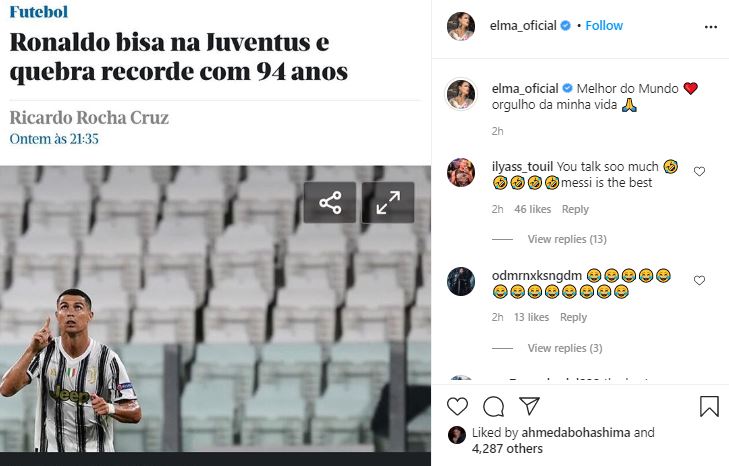Reply to the ilyass_touil comment

pos(575,209)
